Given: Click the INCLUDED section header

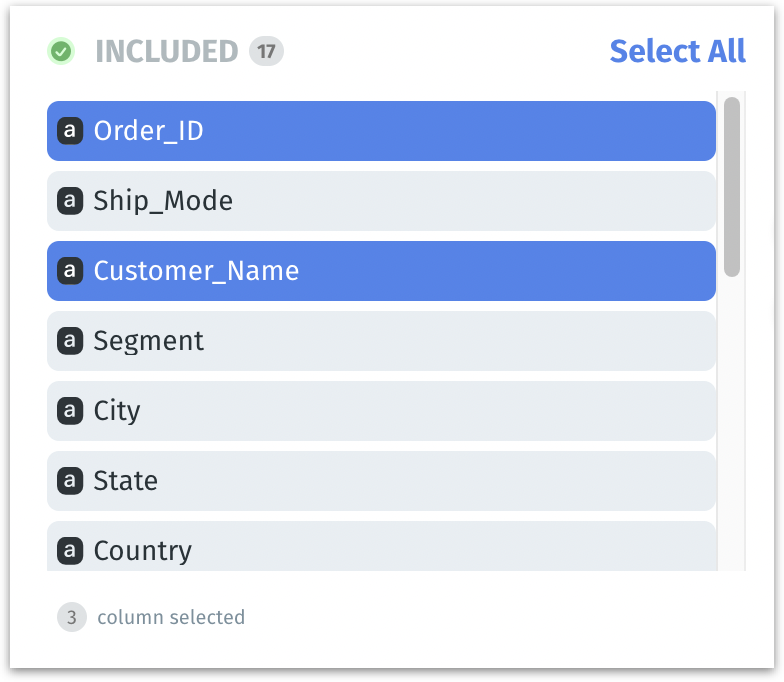Looking at the screenshot, I should point(166,51).
